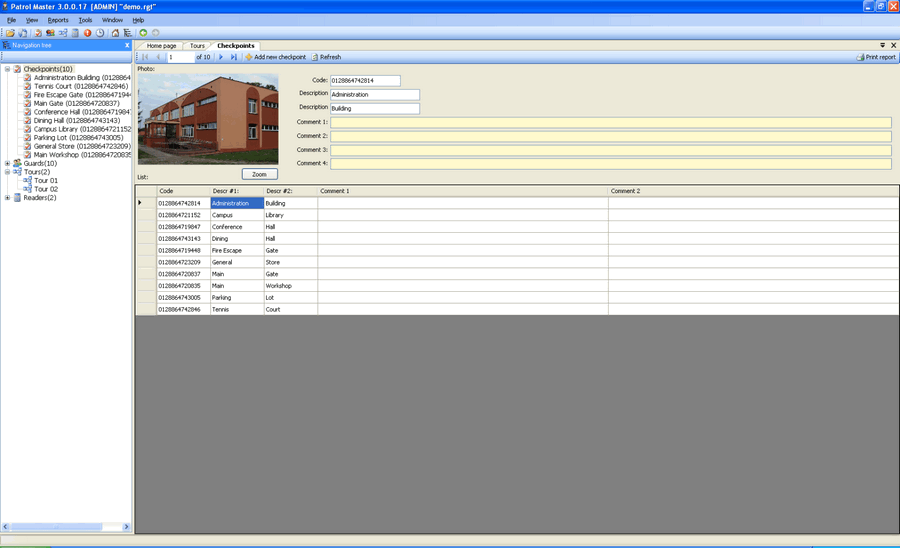Click into the Comment 1 field
This screenshot has width=900, height=548.
tap(610, 122)
